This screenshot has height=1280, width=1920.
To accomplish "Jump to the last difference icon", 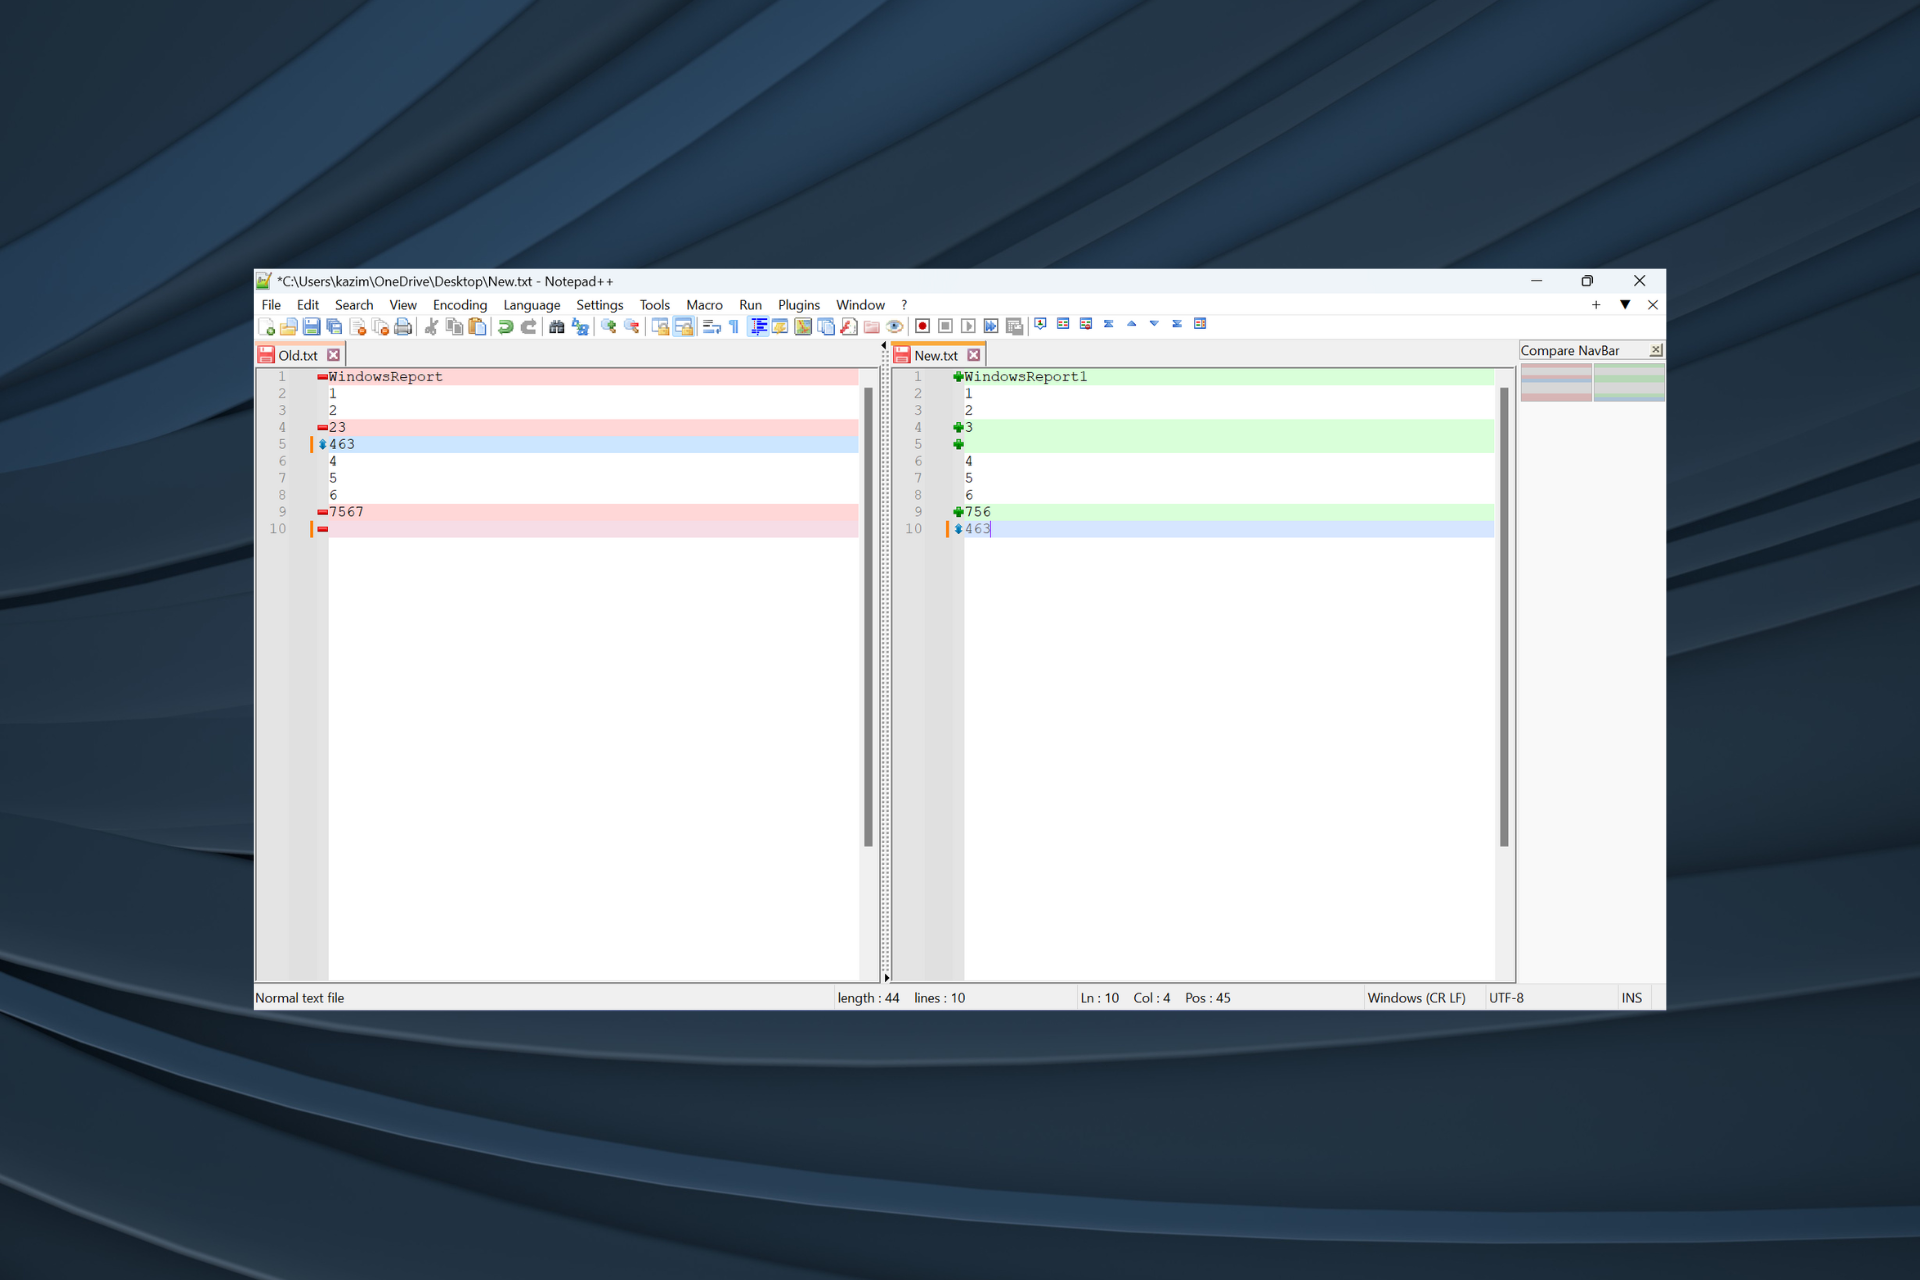I will pyautogui.click(x=1177, y=324).
